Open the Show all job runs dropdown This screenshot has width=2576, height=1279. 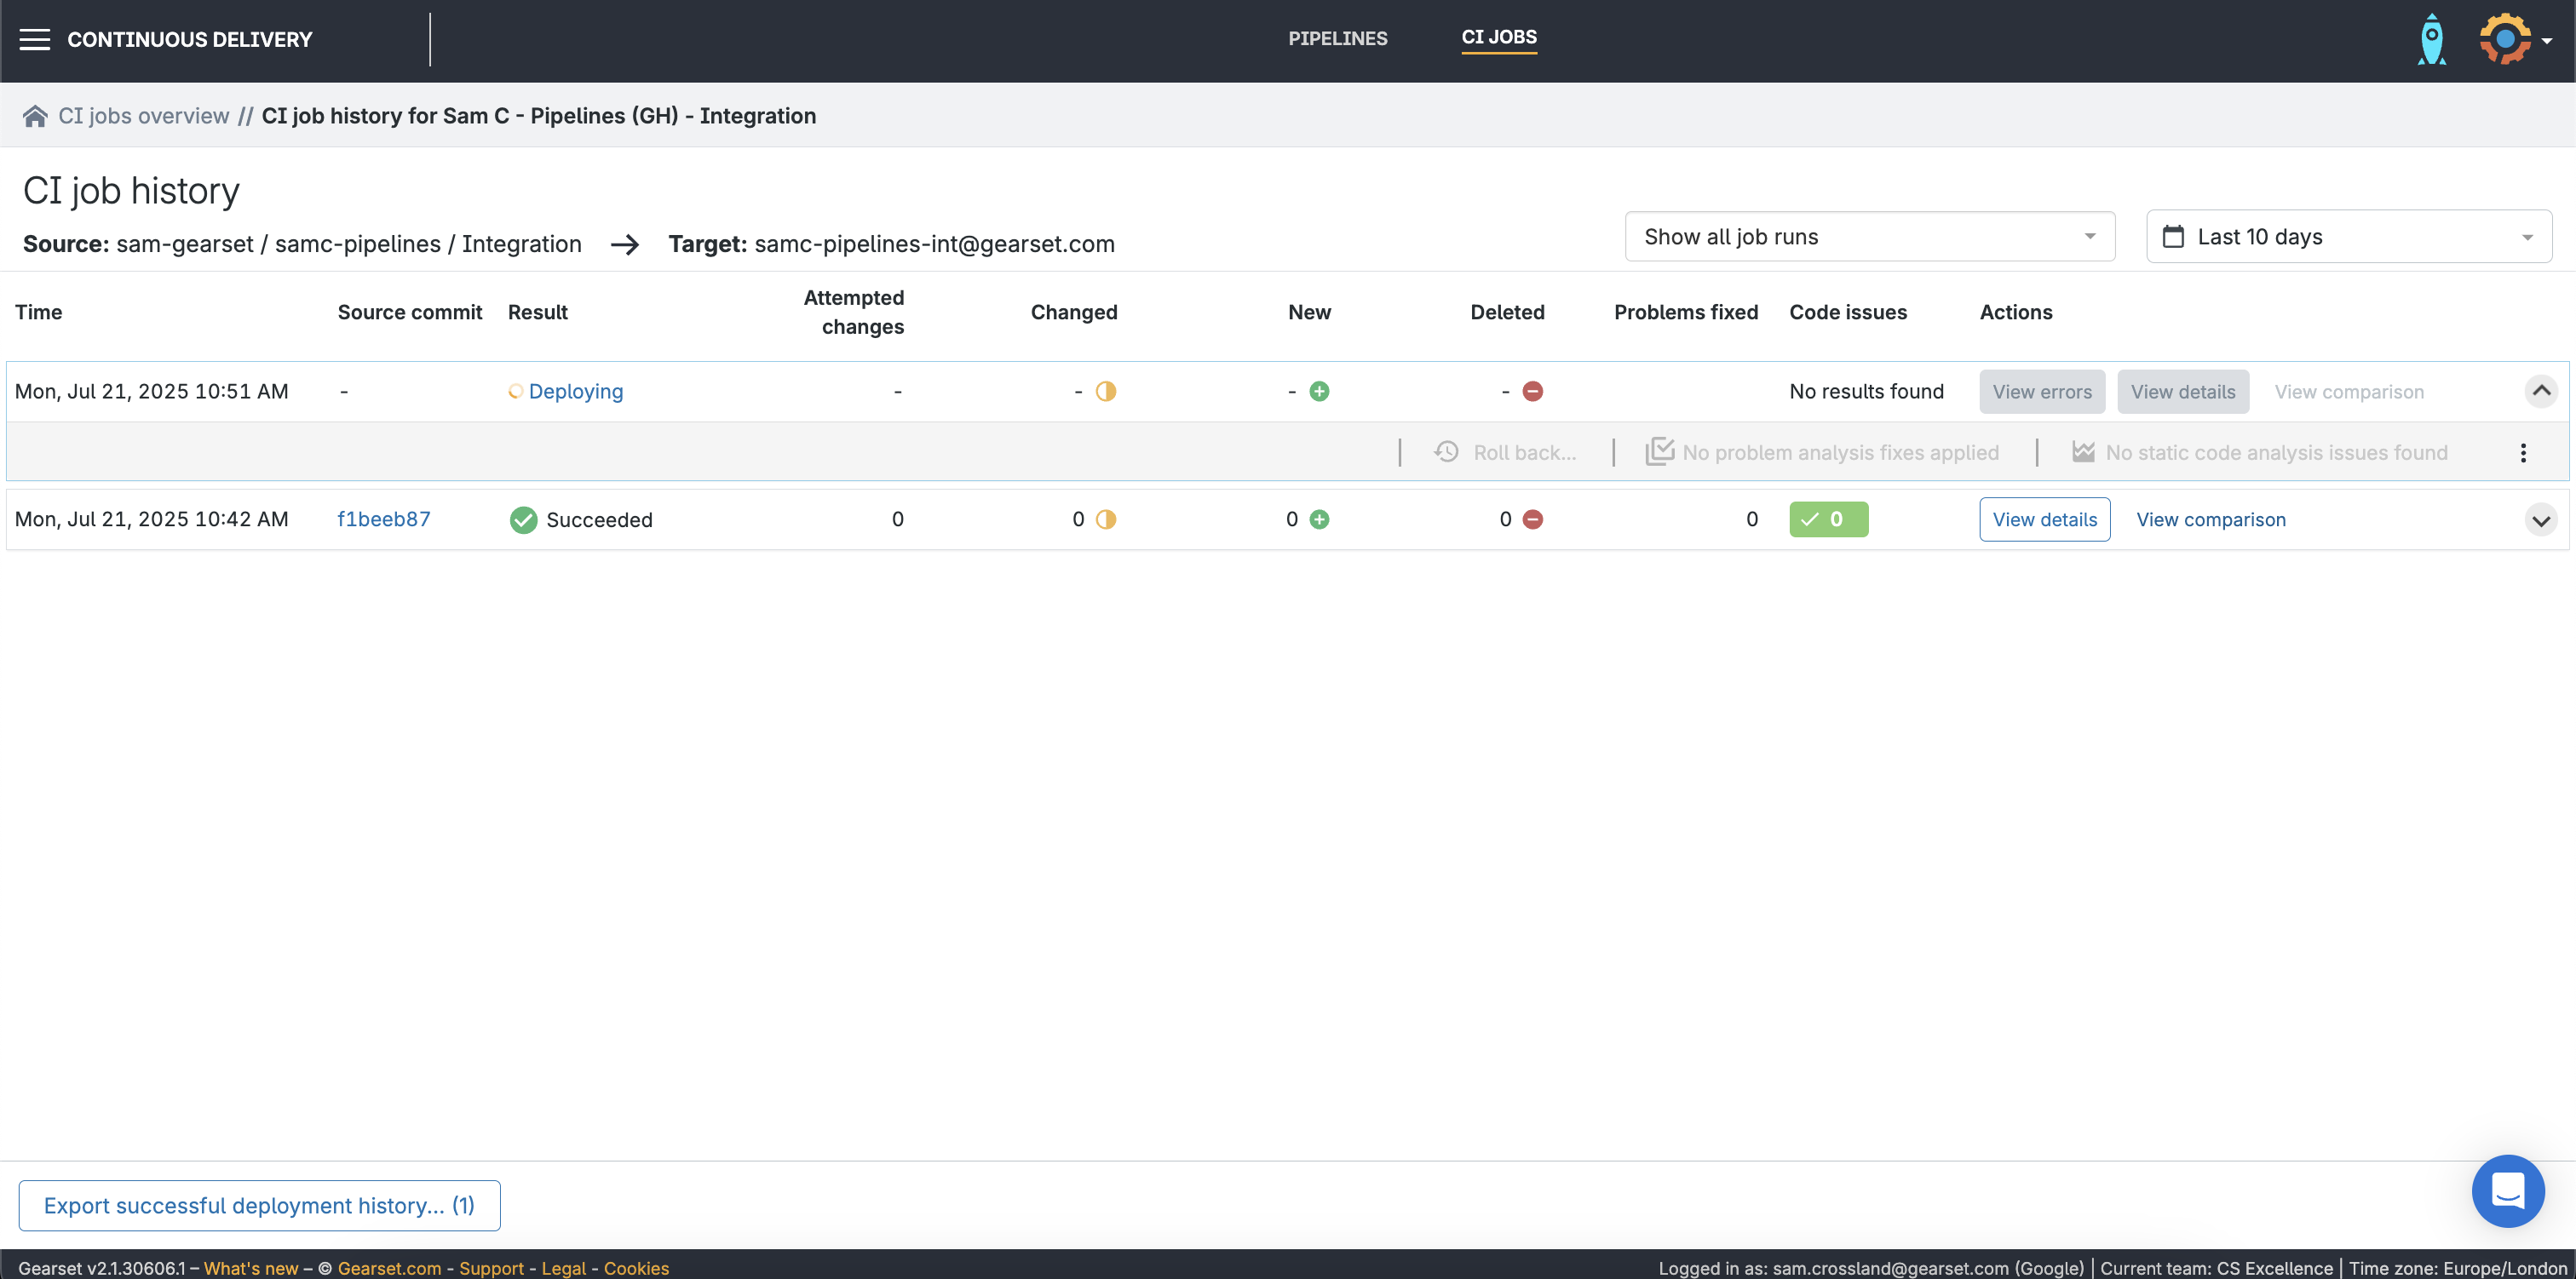[x=1869, y=237]
